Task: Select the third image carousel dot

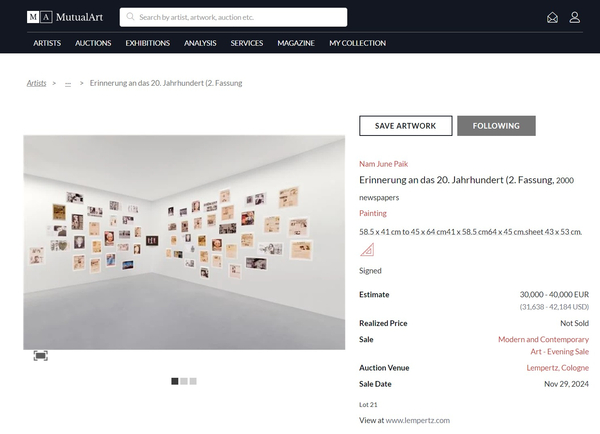Action: point(193,381)
